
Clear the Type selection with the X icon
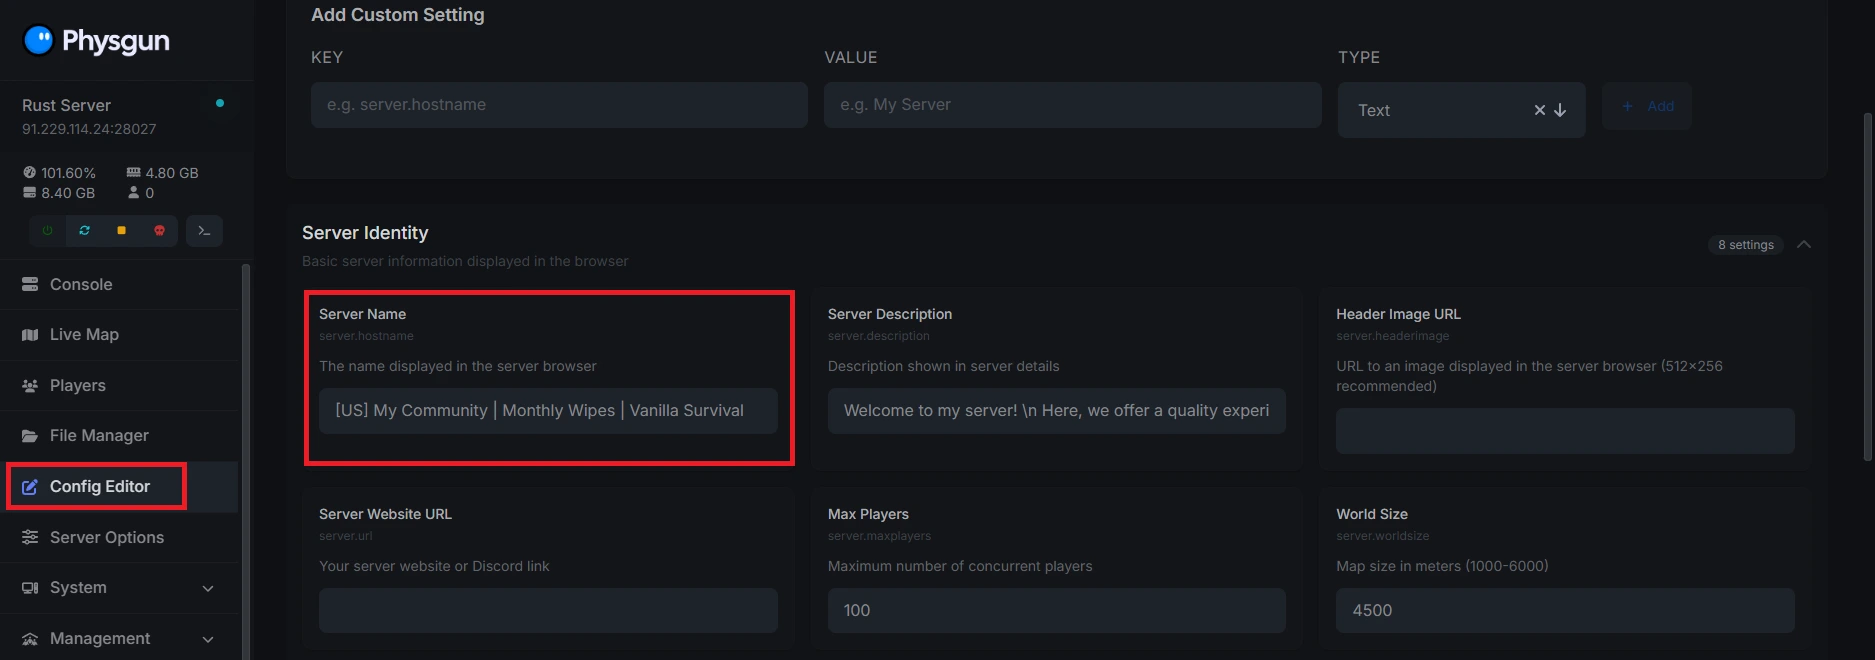1540,110
